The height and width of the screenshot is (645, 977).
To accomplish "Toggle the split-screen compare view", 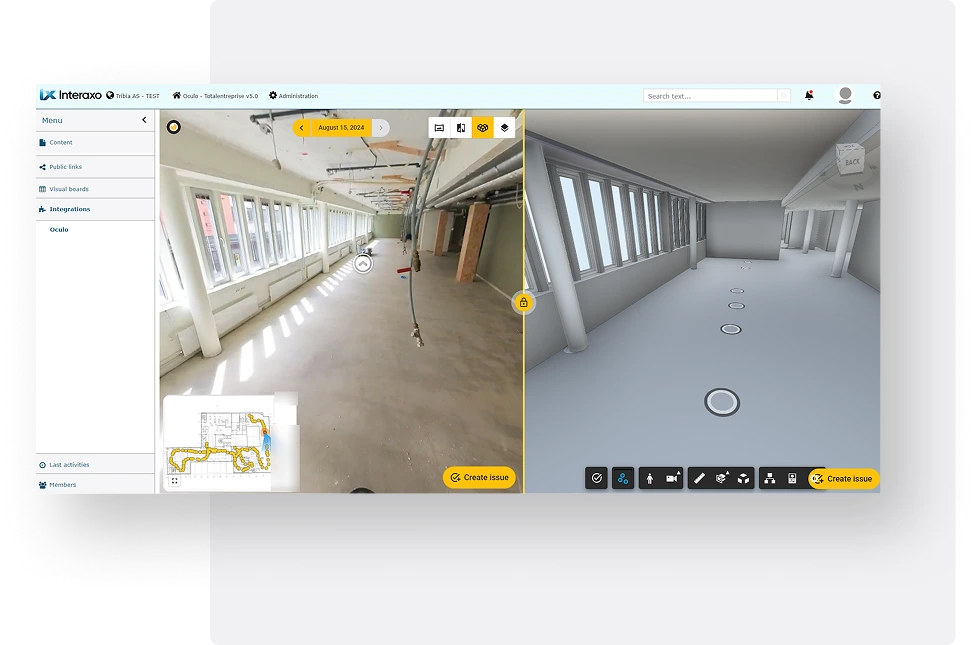I will (x=461, y=128).
